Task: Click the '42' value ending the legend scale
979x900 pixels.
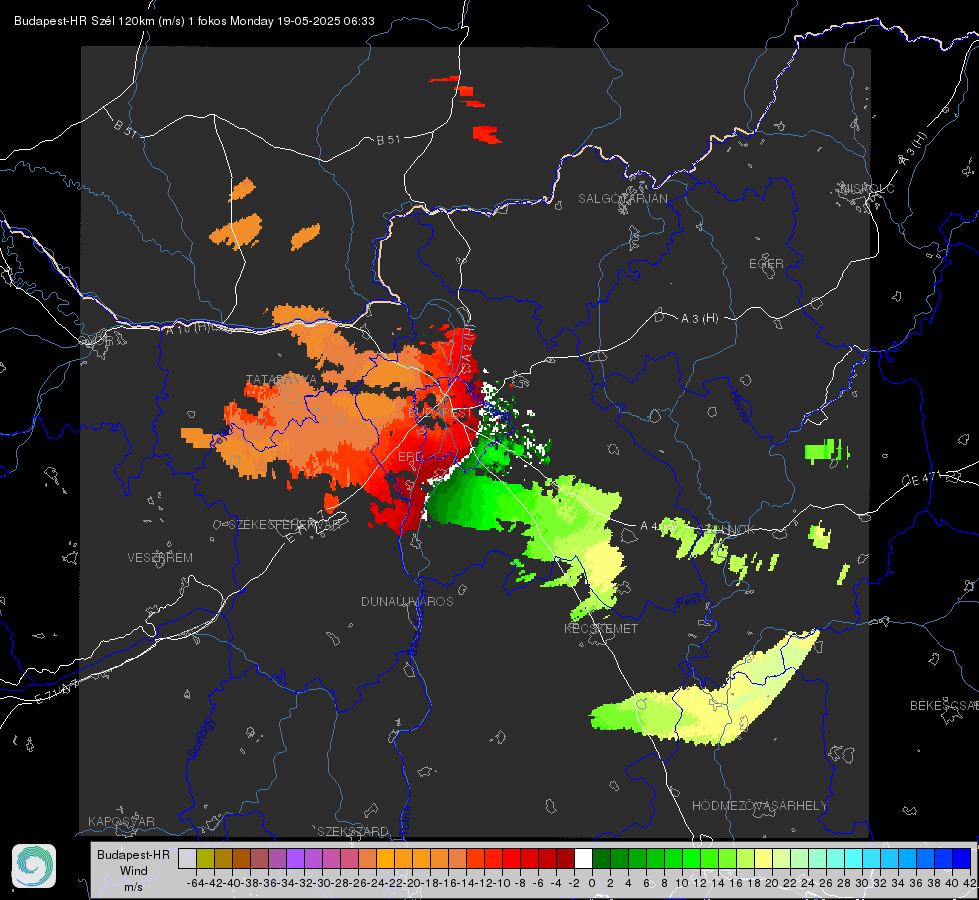Action: point(969,883)
